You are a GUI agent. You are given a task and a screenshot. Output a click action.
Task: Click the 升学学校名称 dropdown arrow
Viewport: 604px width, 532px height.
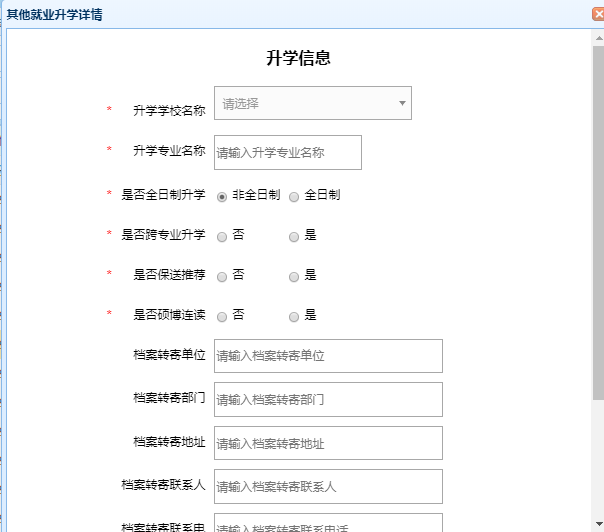(402, 103)
